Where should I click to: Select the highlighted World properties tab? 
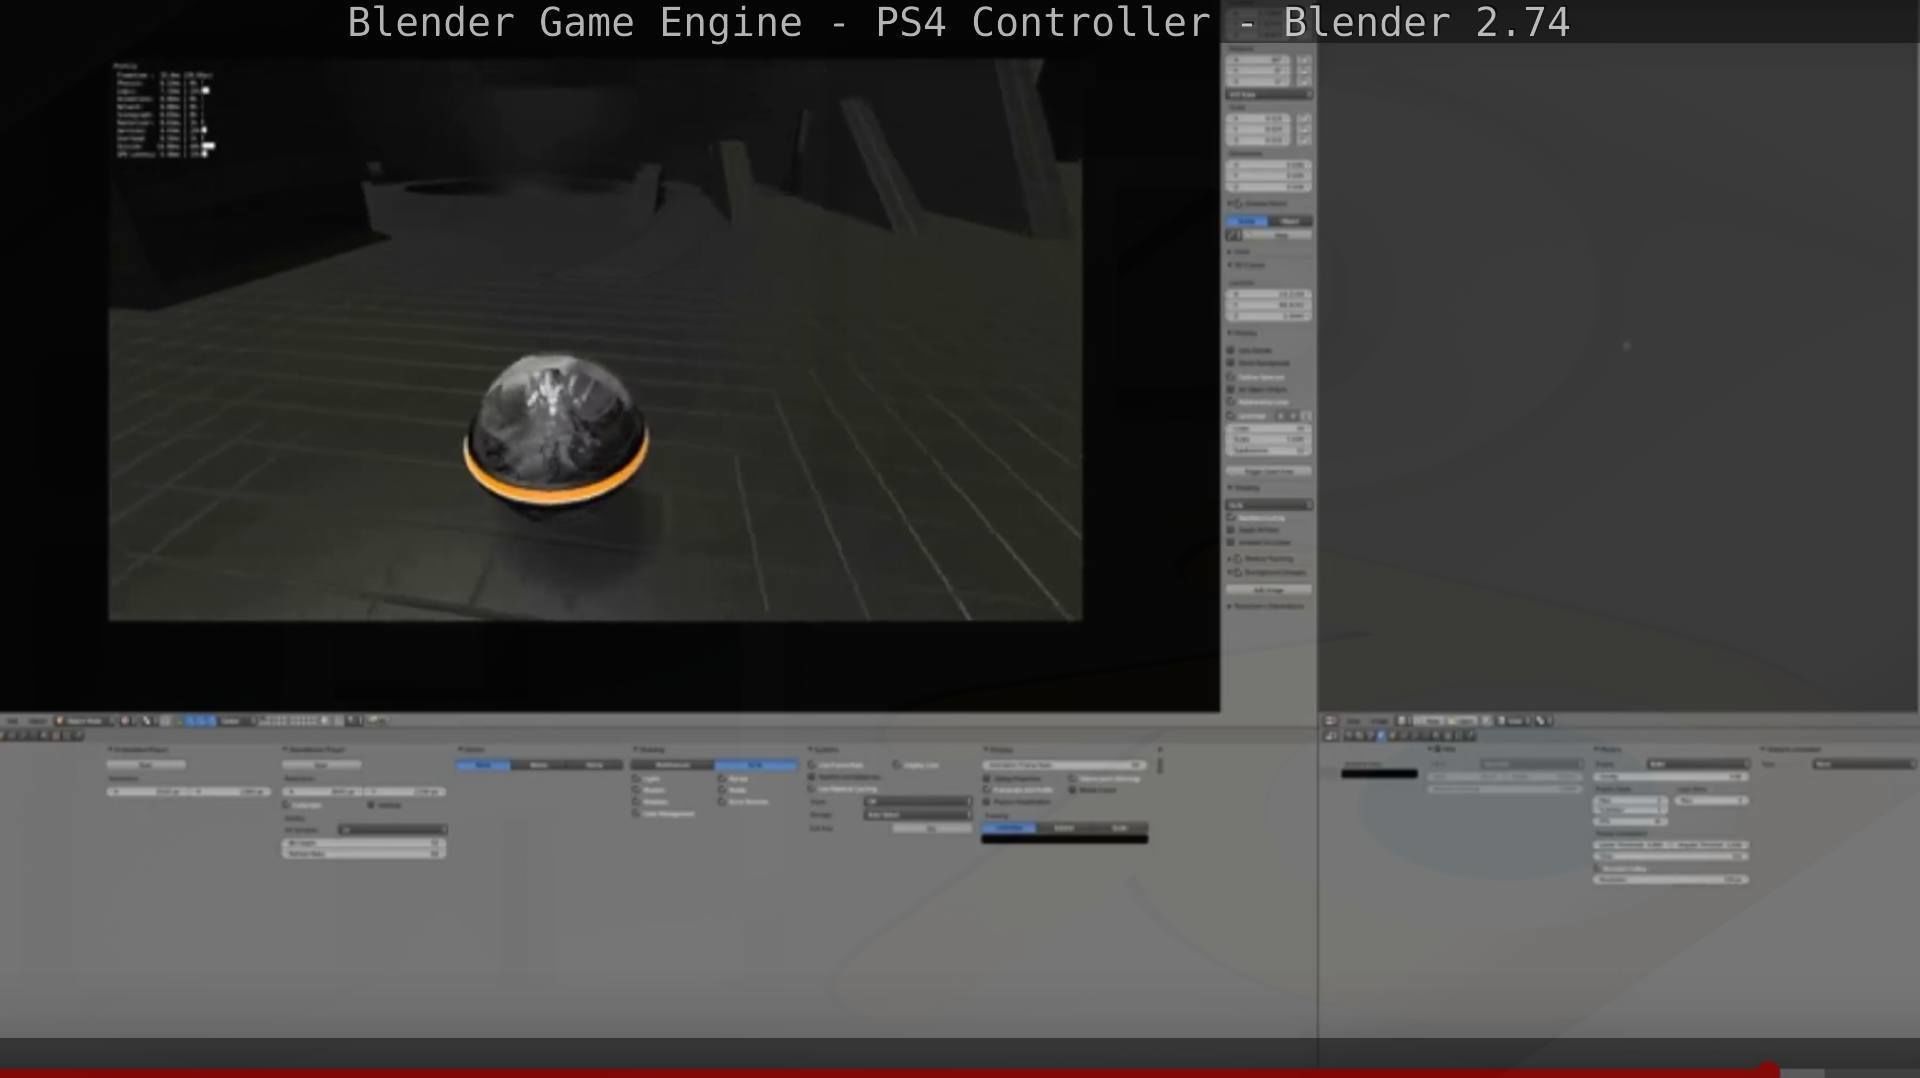point(1382,736)
